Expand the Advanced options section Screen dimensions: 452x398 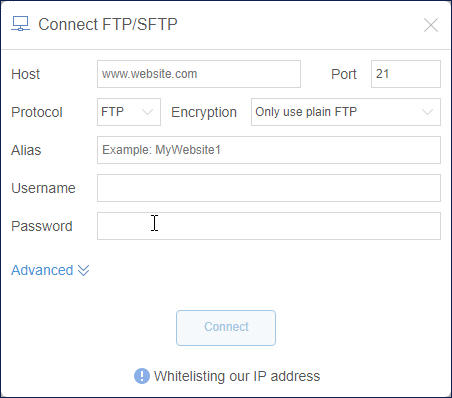(x=50, y=270)
